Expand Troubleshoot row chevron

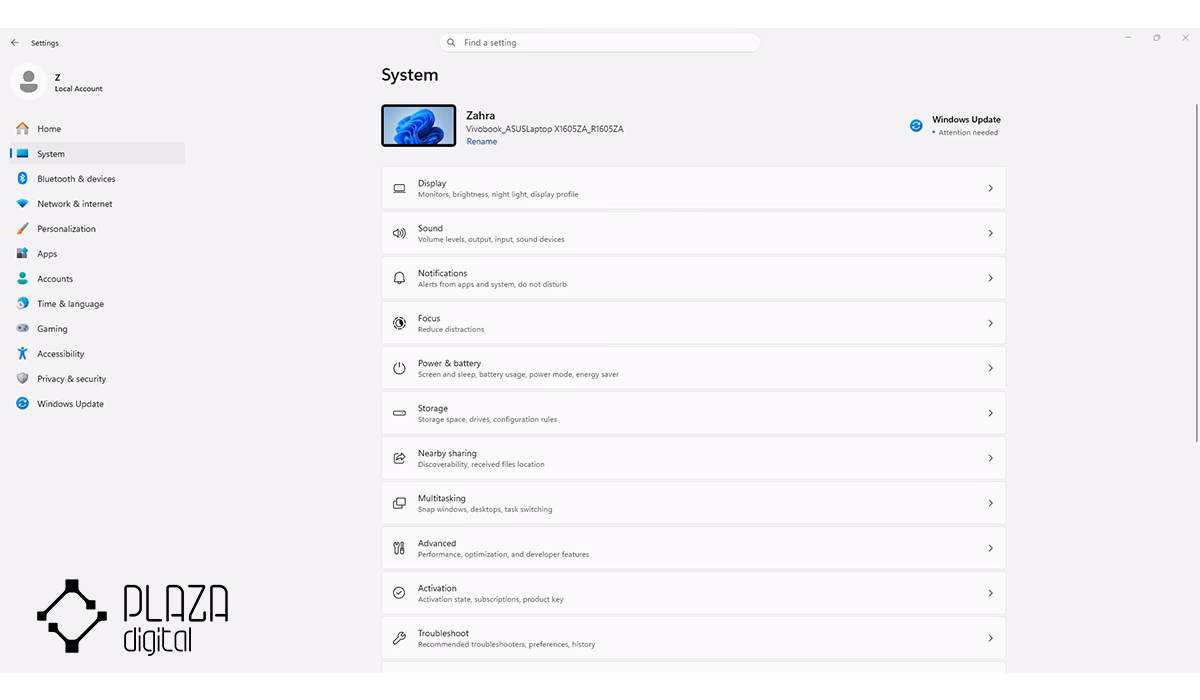coord(990,638)
